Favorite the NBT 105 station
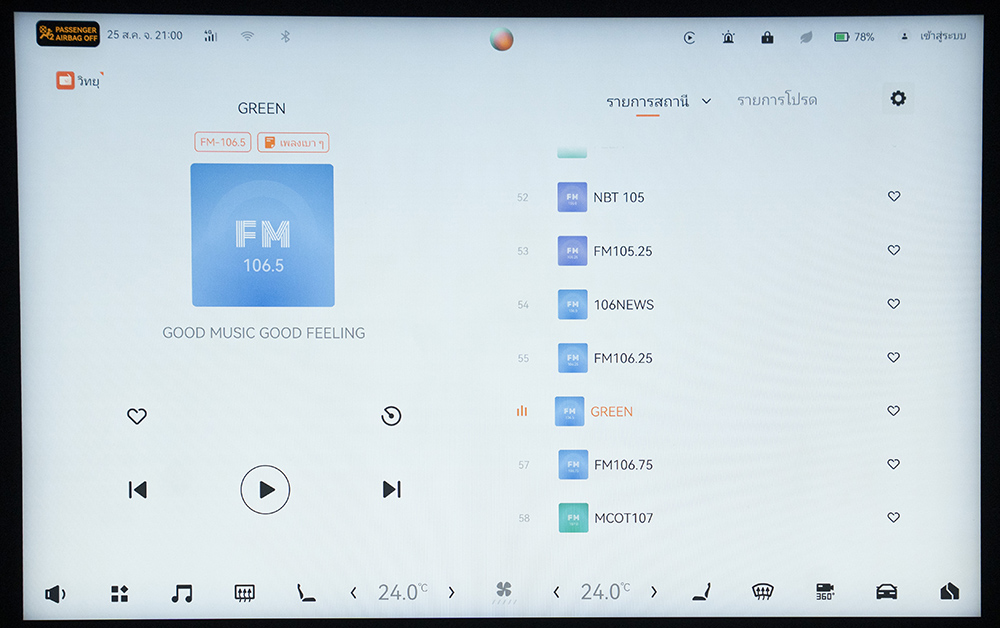The height and width of the screenshot is (628, 1000). 894,197
